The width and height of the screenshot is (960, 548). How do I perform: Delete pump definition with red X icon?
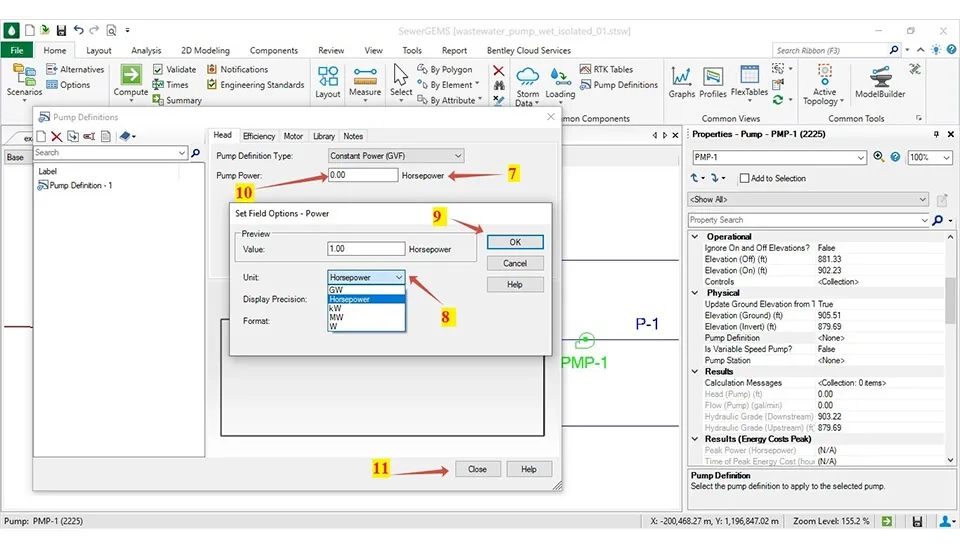(56, 136)
